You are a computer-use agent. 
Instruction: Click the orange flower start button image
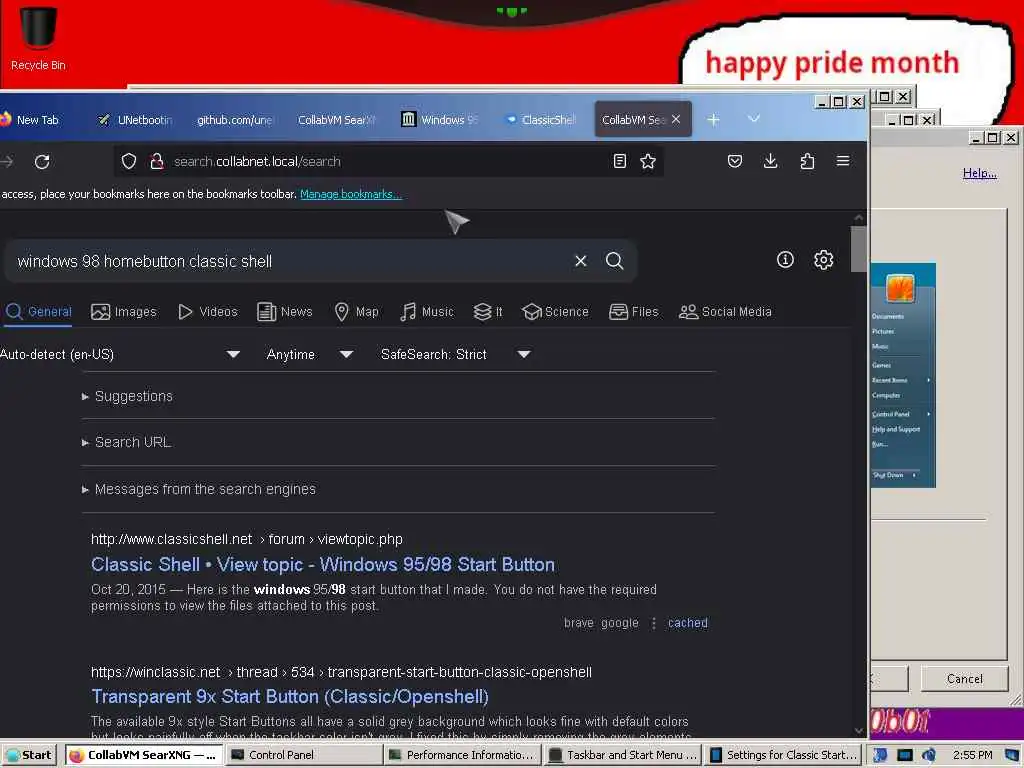(x=900, y=287)
